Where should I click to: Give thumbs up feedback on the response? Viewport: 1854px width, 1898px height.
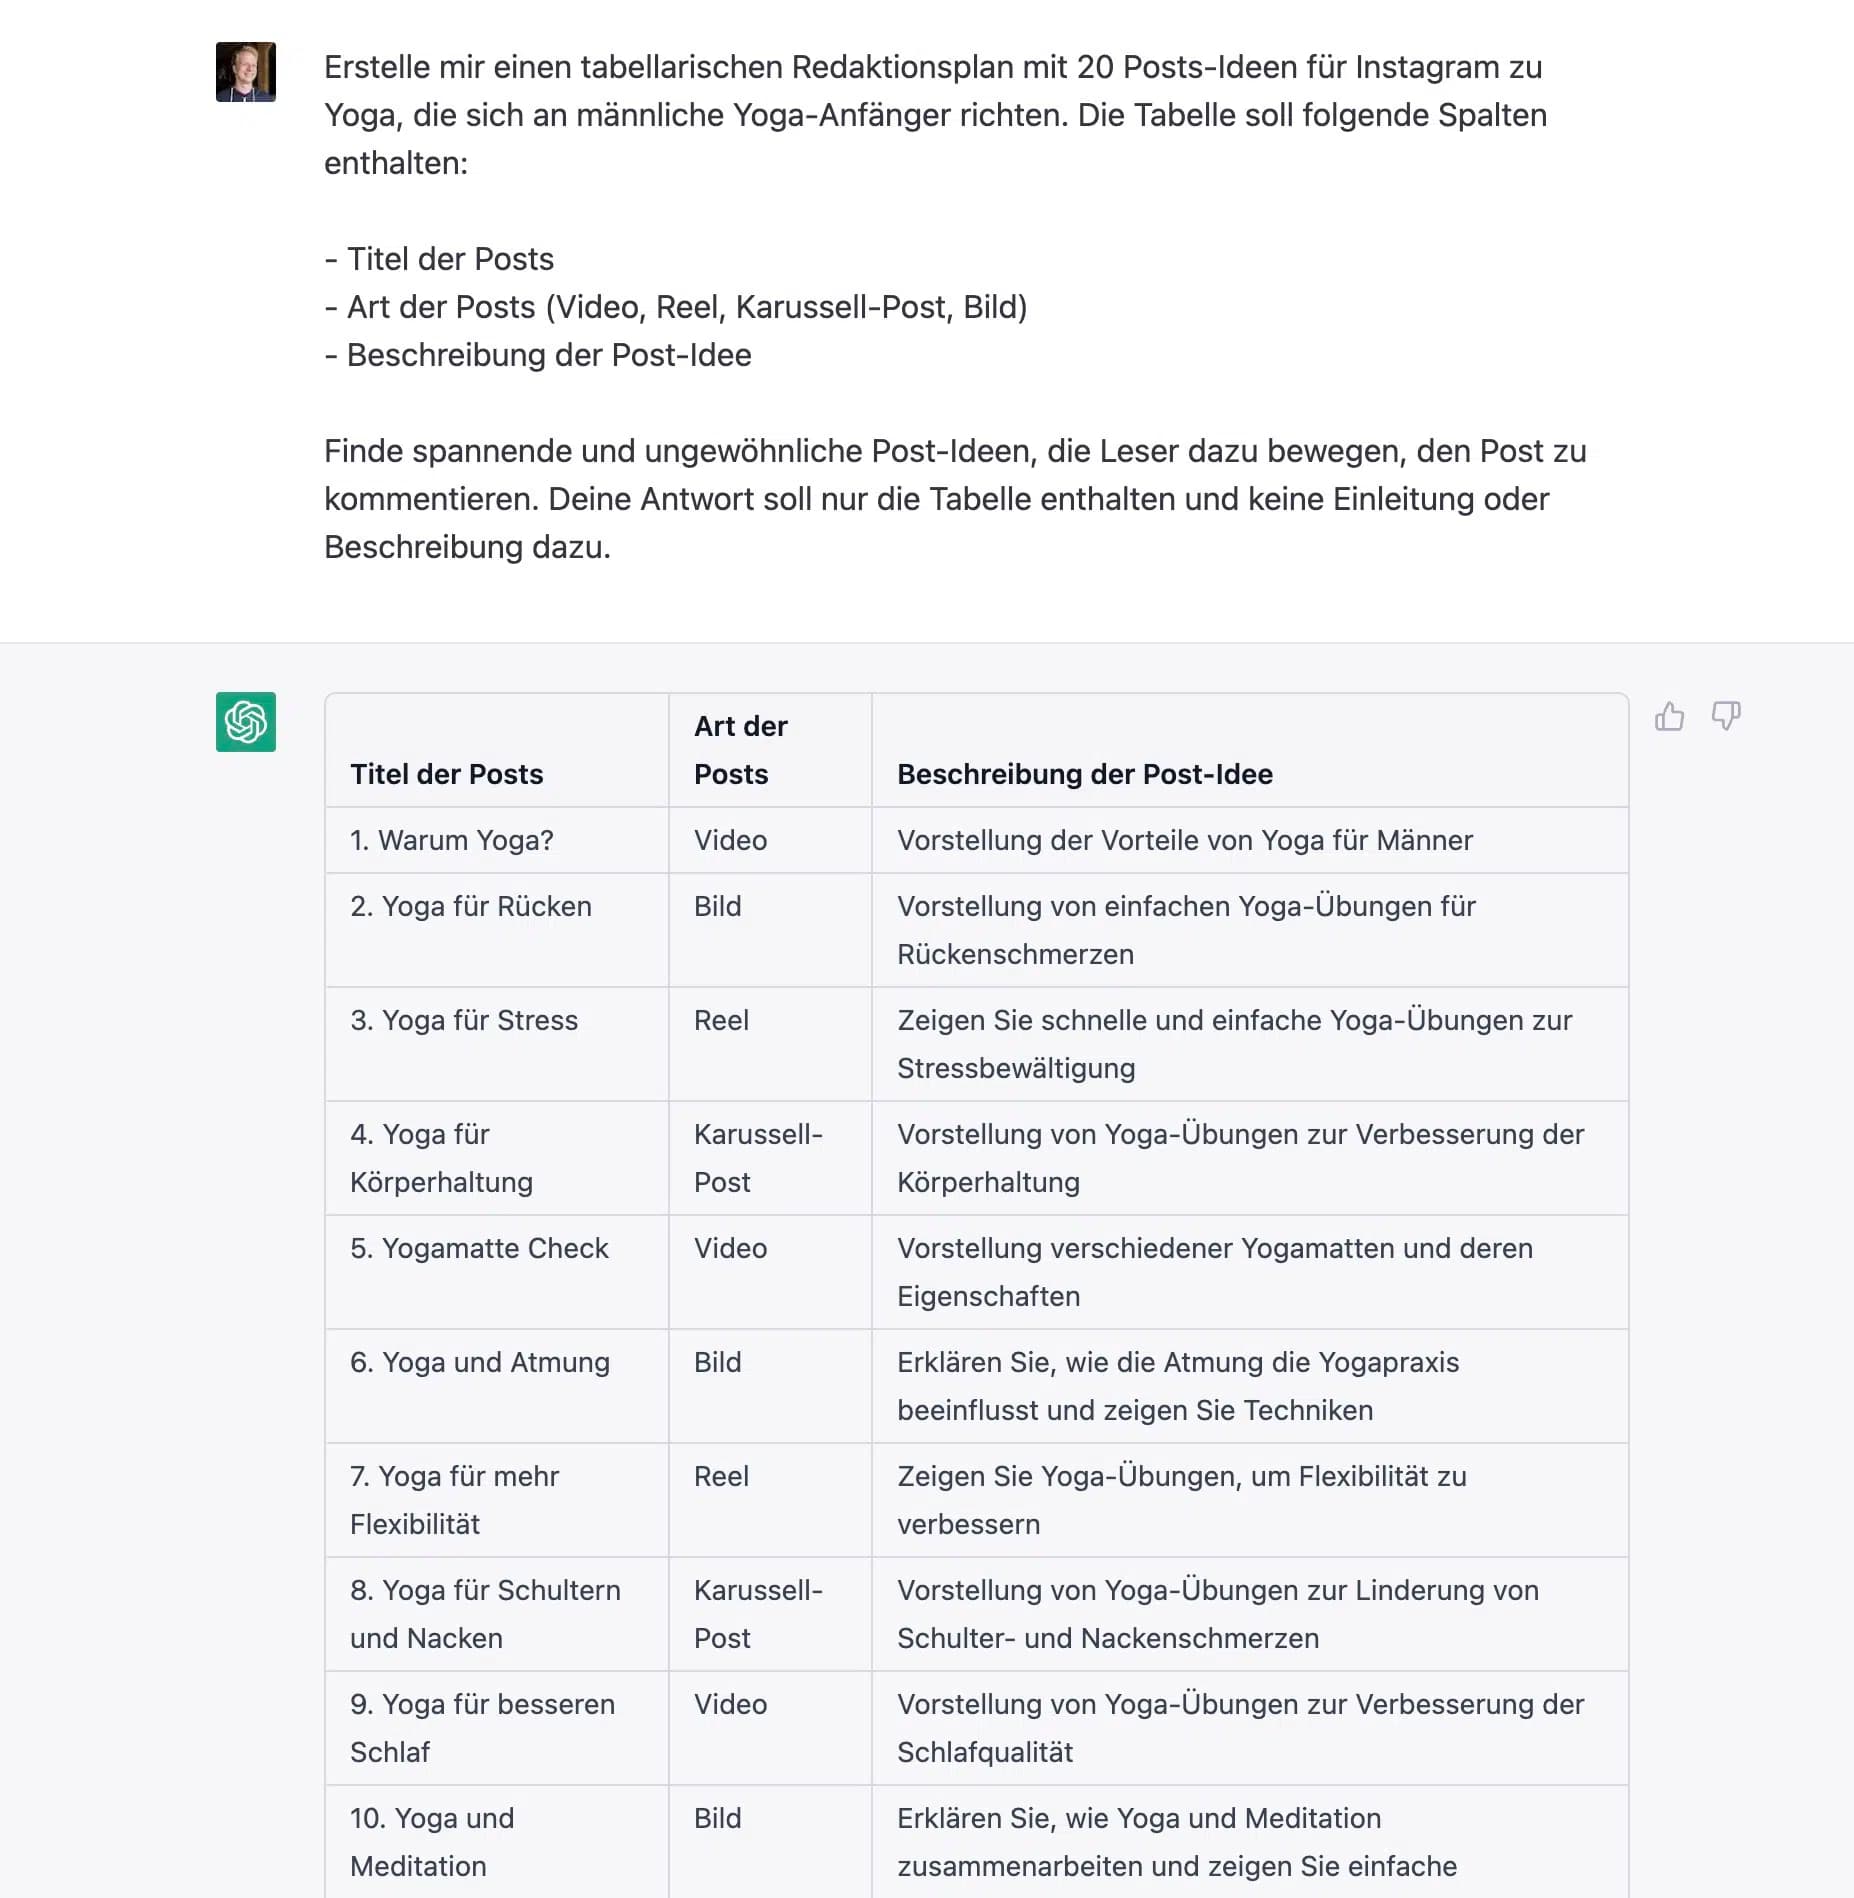tap(1670, 716)
